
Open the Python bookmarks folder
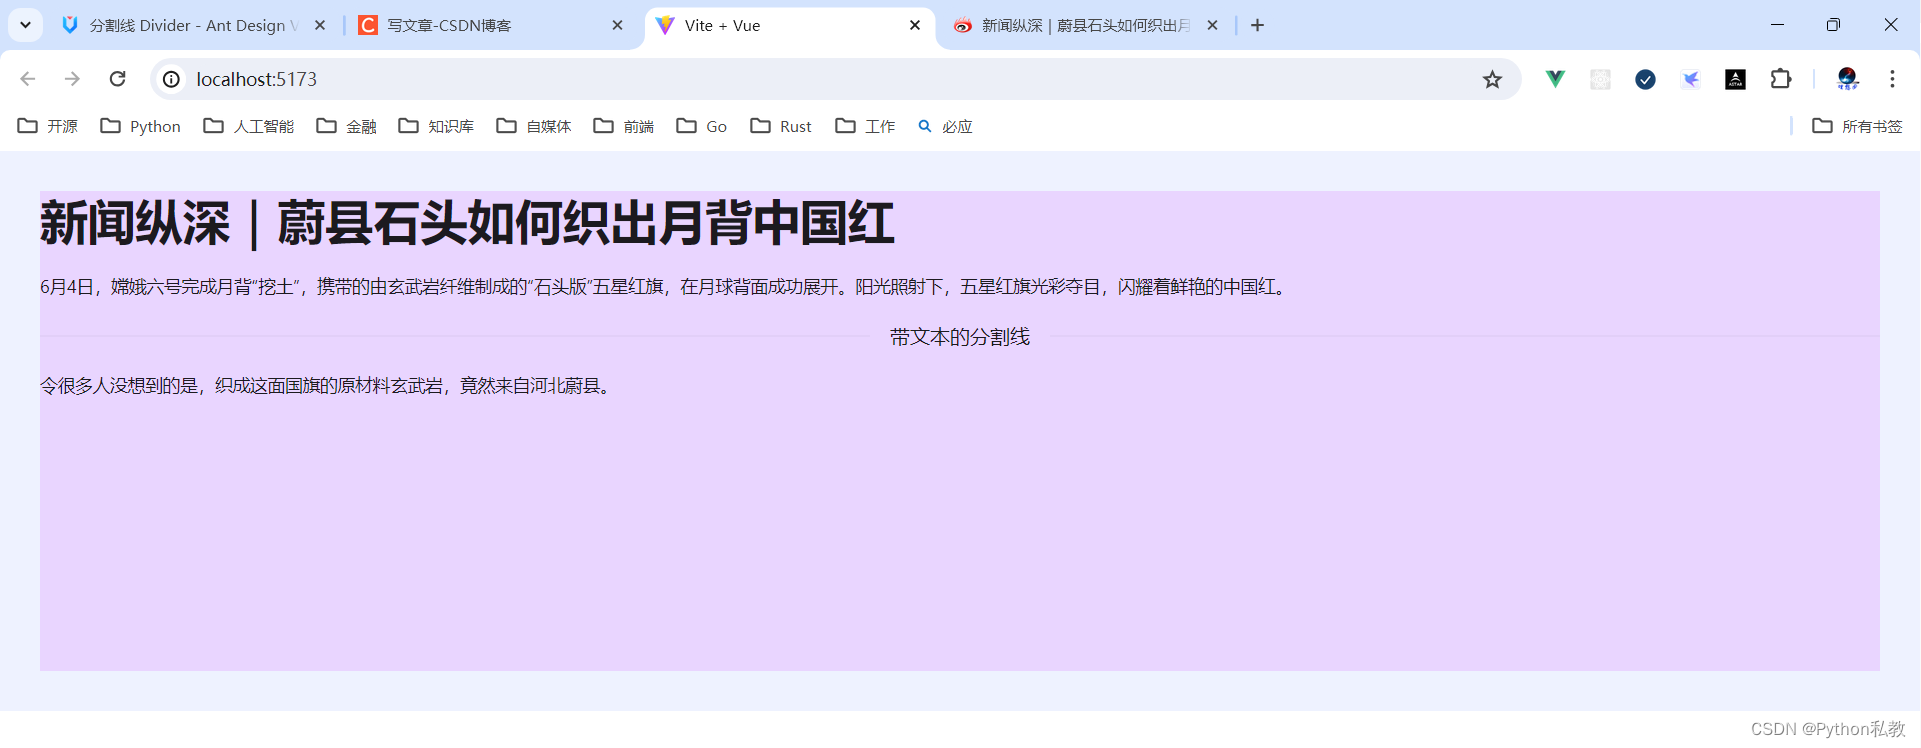pos(141,126)
